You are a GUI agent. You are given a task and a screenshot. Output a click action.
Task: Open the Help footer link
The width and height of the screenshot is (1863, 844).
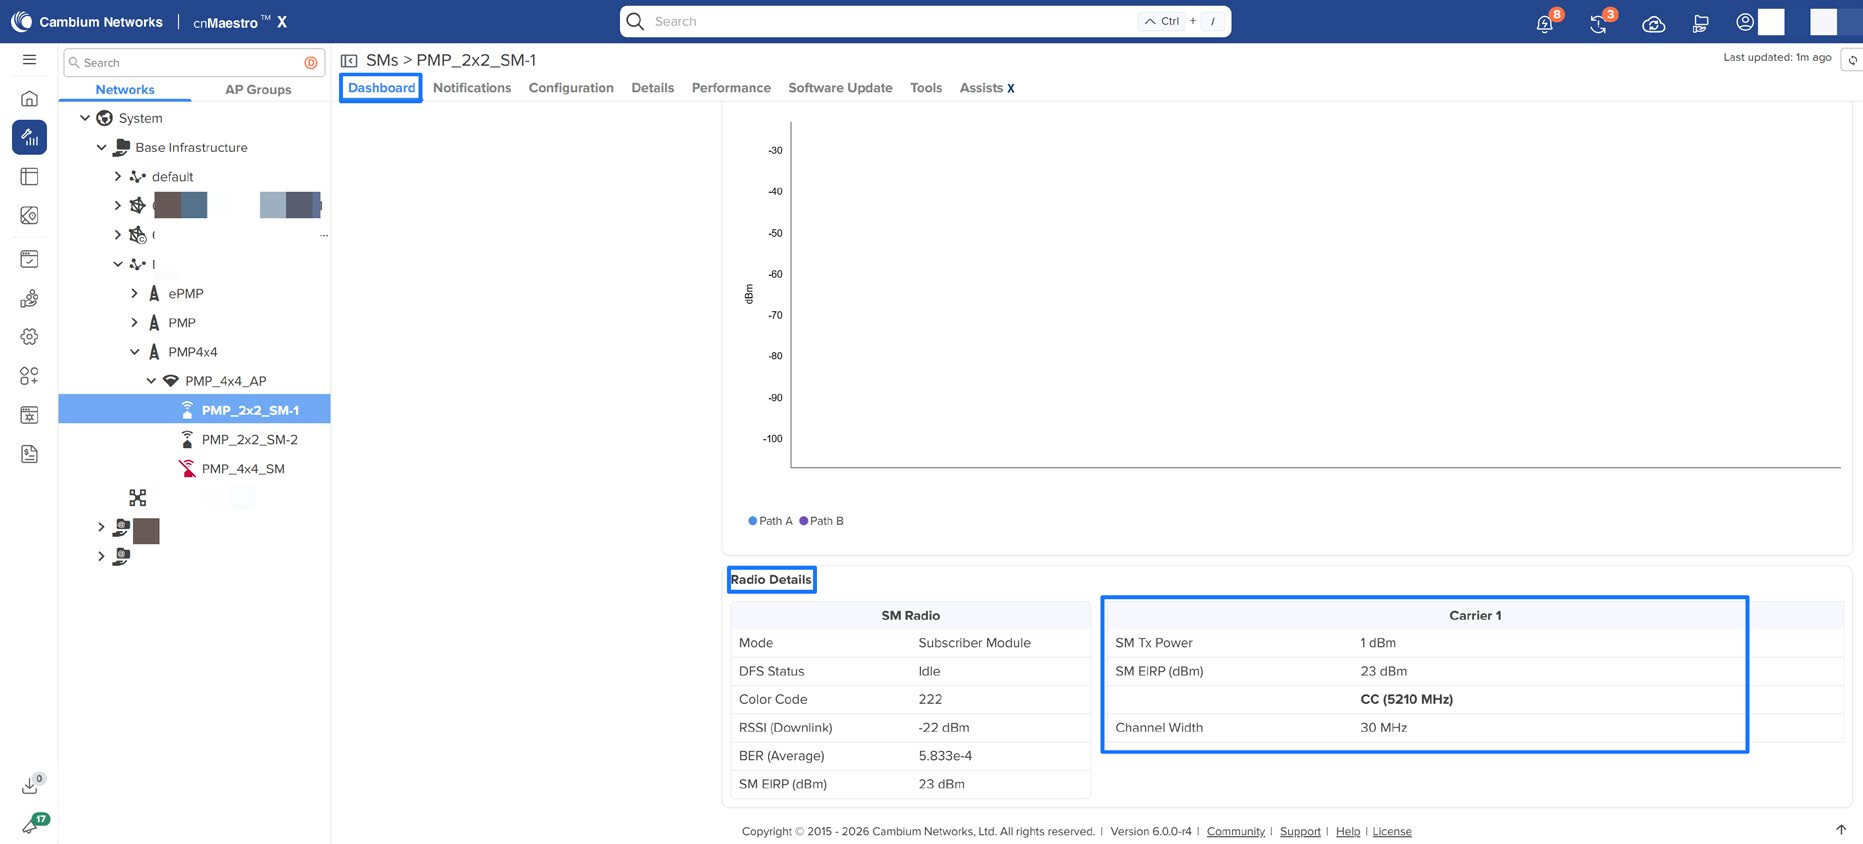(x=1348, y=832)
